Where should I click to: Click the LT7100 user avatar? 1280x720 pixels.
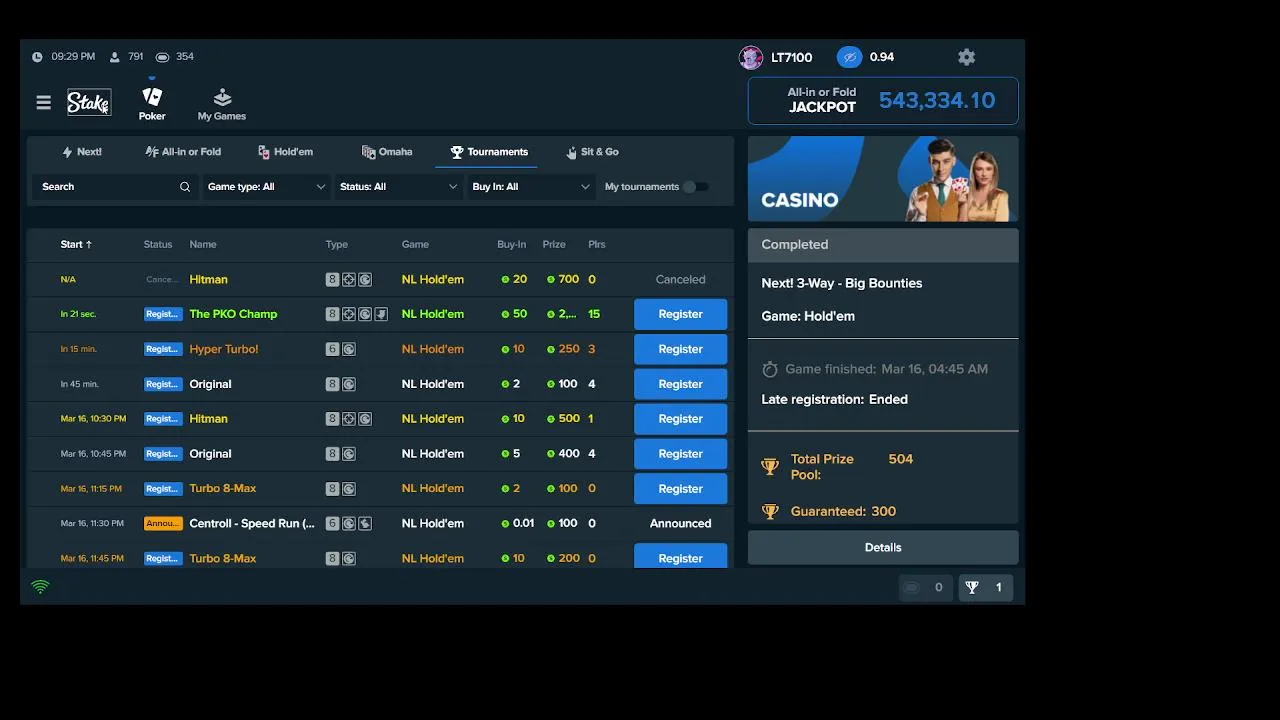751,57
